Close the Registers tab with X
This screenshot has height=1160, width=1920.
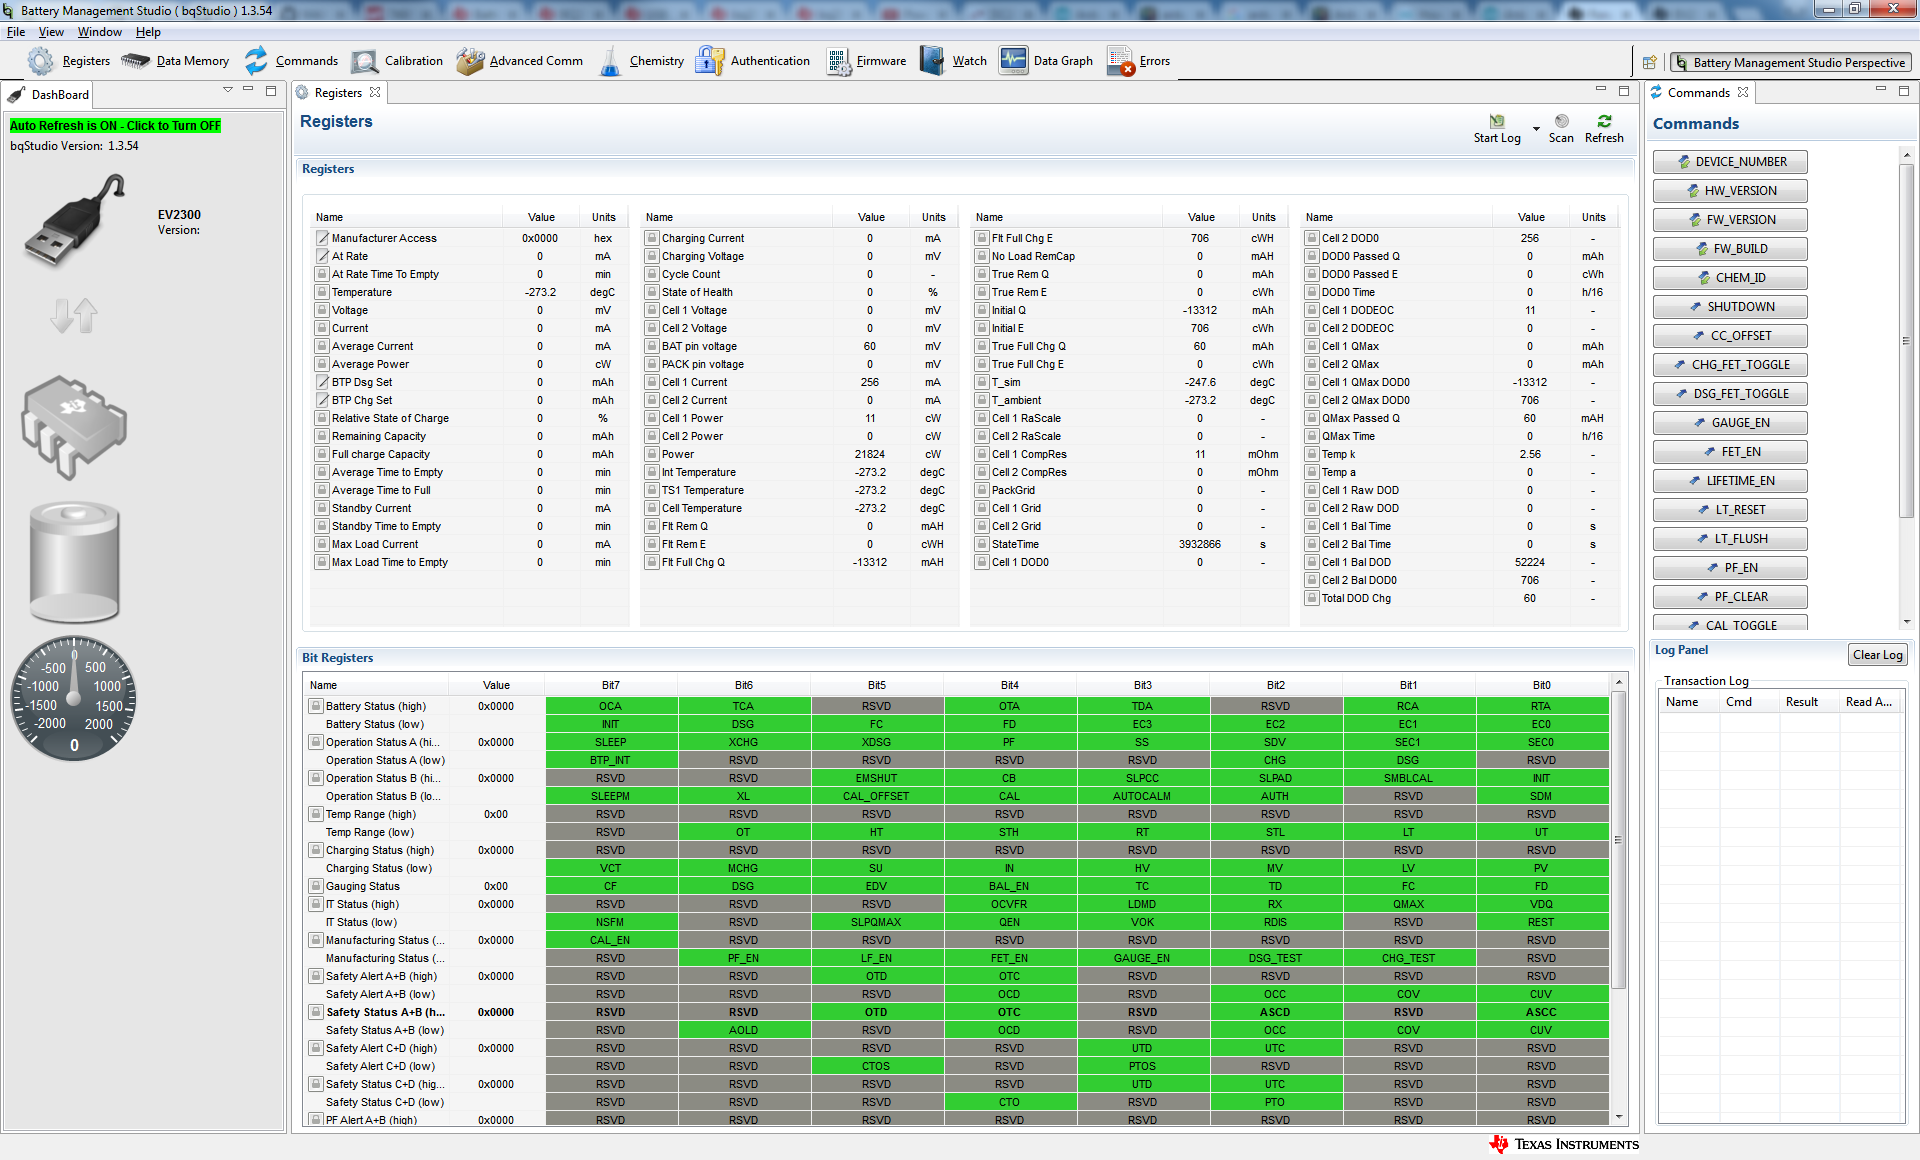click(x=375, y=92)
